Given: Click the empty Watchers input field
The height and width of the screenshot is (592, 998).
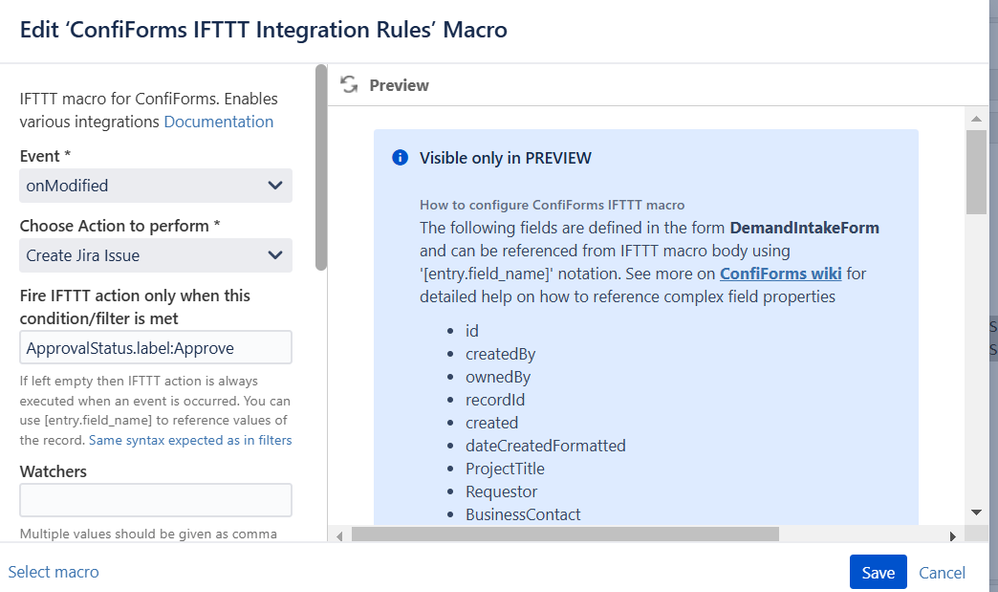Looking at the screenshot, I should (x=155, y=501).
